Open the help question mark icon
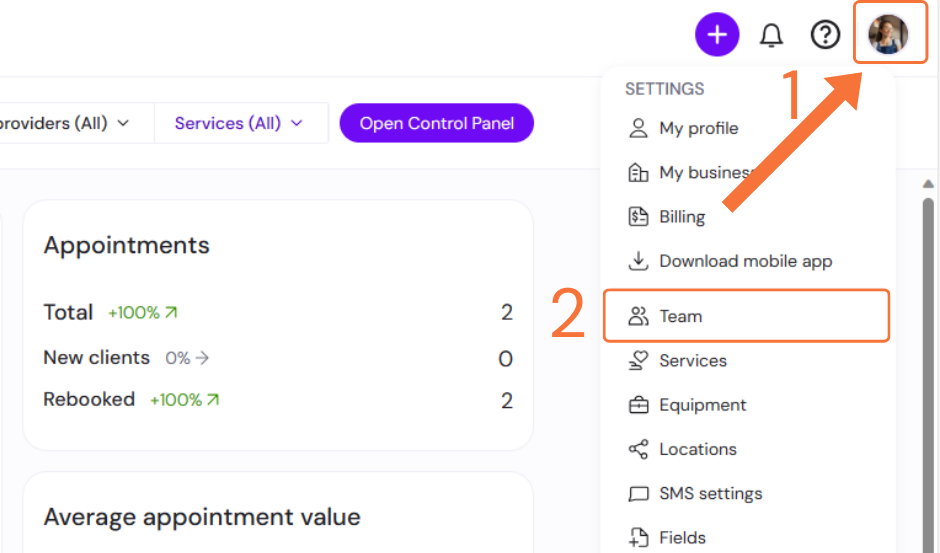 [x=825, y=35]
